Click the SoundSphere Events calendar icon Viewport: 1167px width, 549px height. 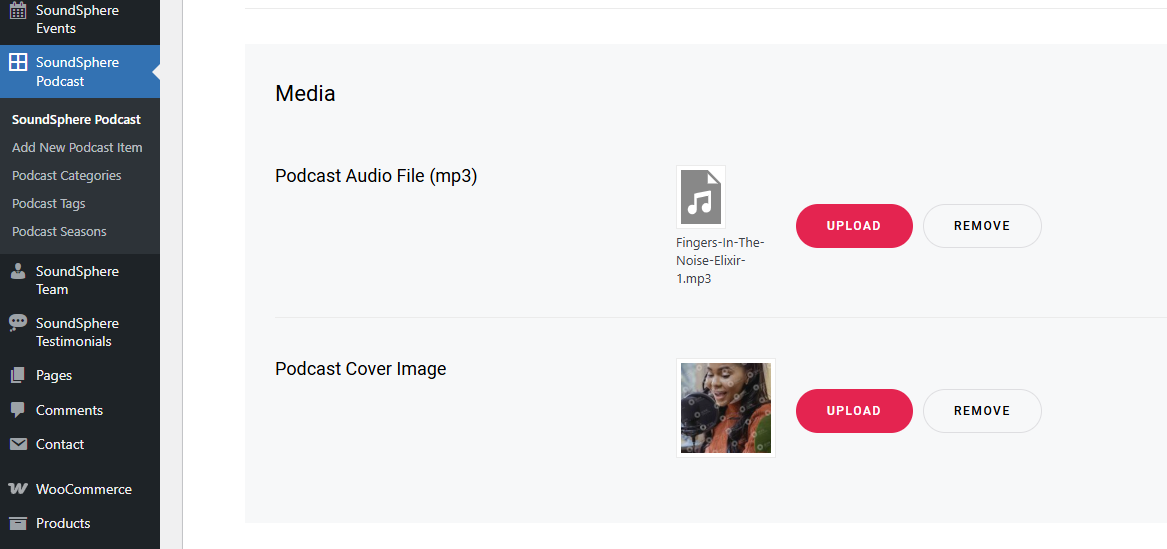pyautogui.click(x=18, y=11)
